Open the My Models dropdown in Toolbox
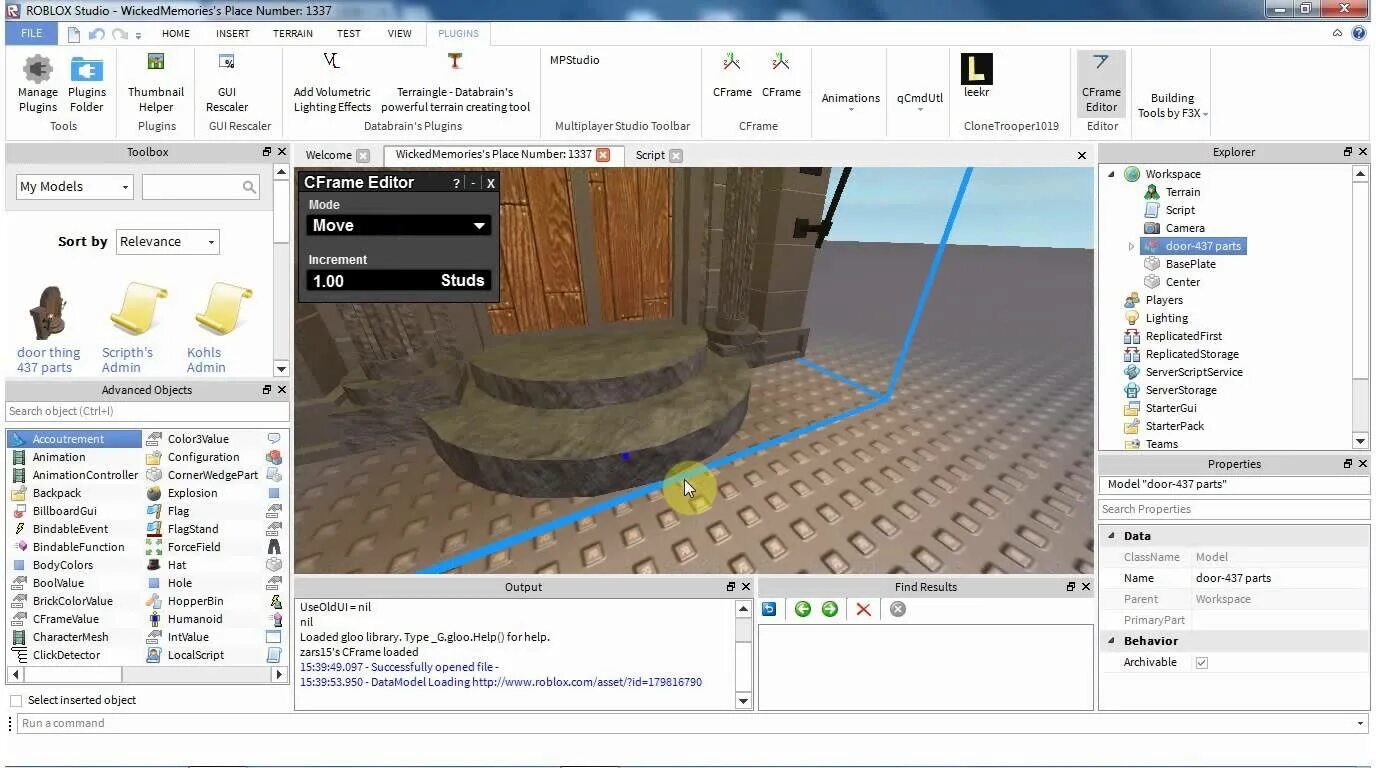Screen dimensions: 1376x768 tap(74, 187)
